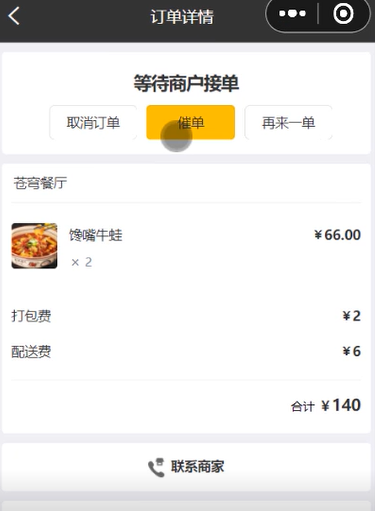Open the mini program three-dots menu
375x511 pixels.
tap(292, 14)
